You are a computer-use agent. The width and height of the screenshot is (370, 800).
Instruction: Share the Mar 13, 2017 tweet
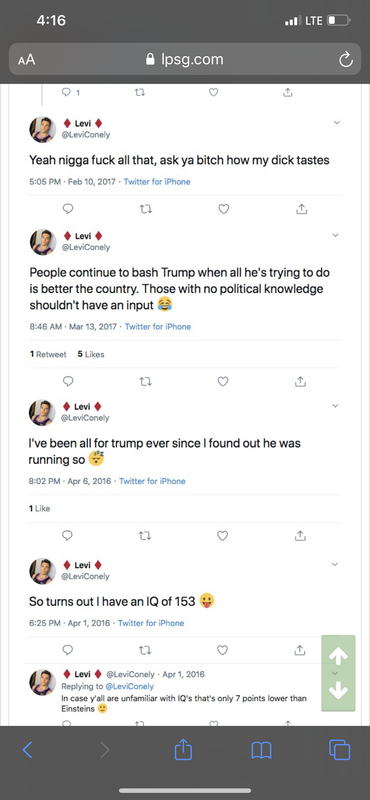click(301, 381)
